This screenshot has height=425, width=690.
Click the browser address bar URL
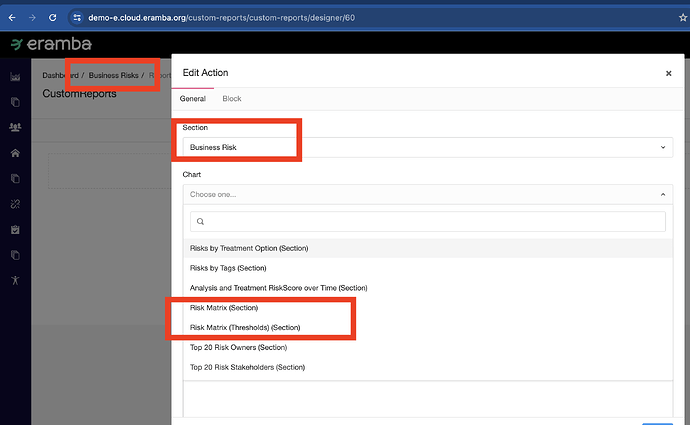coord(221,18)
